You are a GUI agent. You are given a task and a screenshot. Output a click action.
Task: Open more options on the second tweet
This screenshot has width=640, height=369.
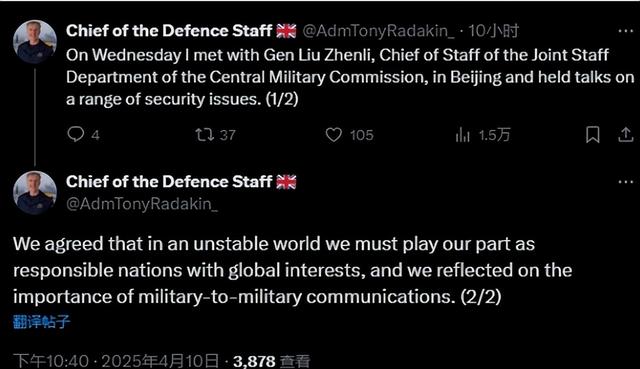(x=625, y=182)
